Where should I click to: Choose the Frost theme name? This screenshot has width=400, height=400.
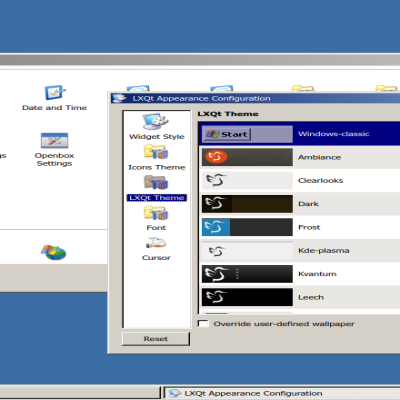tap(309, 227)
